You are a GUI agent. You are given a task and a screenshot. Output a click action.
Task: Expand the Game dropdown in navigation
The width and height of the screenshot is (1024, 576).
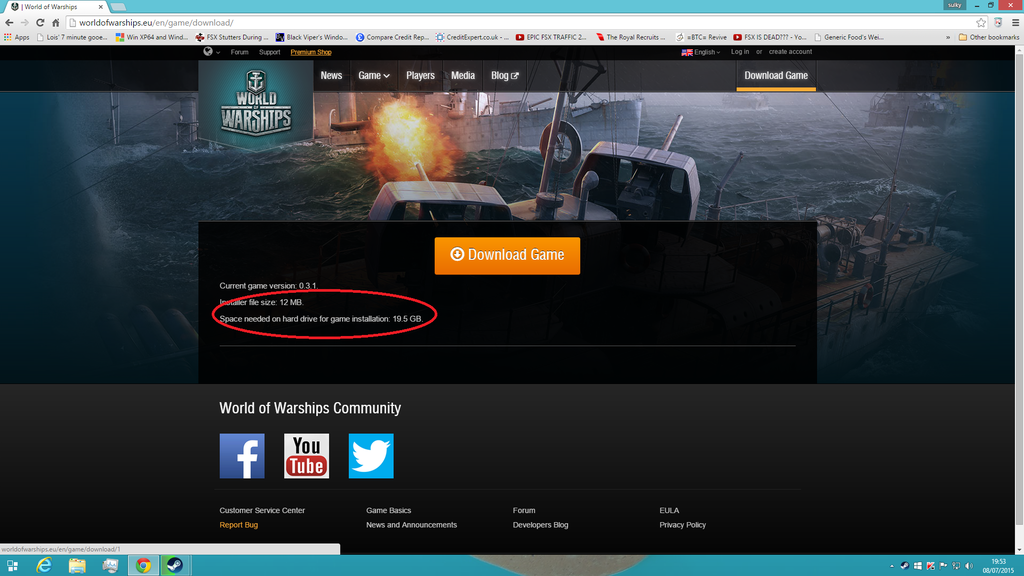click(x=374, y=76)
